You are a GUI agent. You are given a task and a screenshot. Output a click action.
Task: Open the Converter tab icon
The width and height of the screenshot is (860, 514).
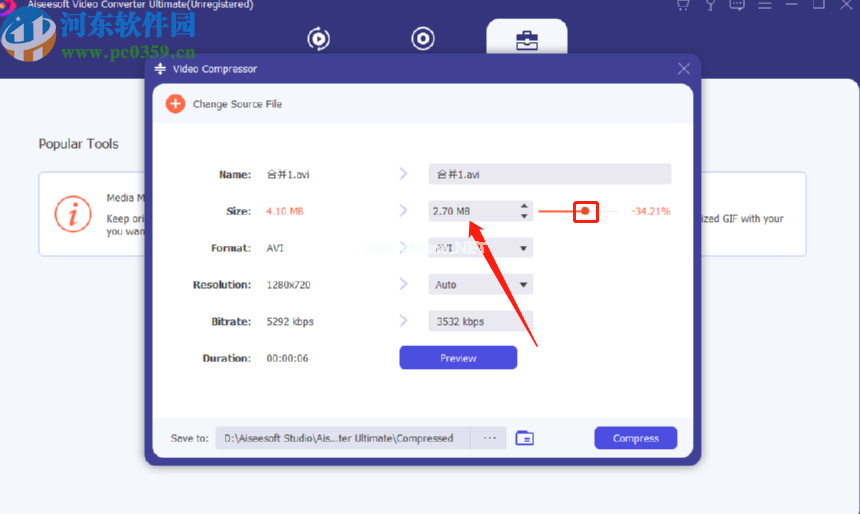pos(319,39)
